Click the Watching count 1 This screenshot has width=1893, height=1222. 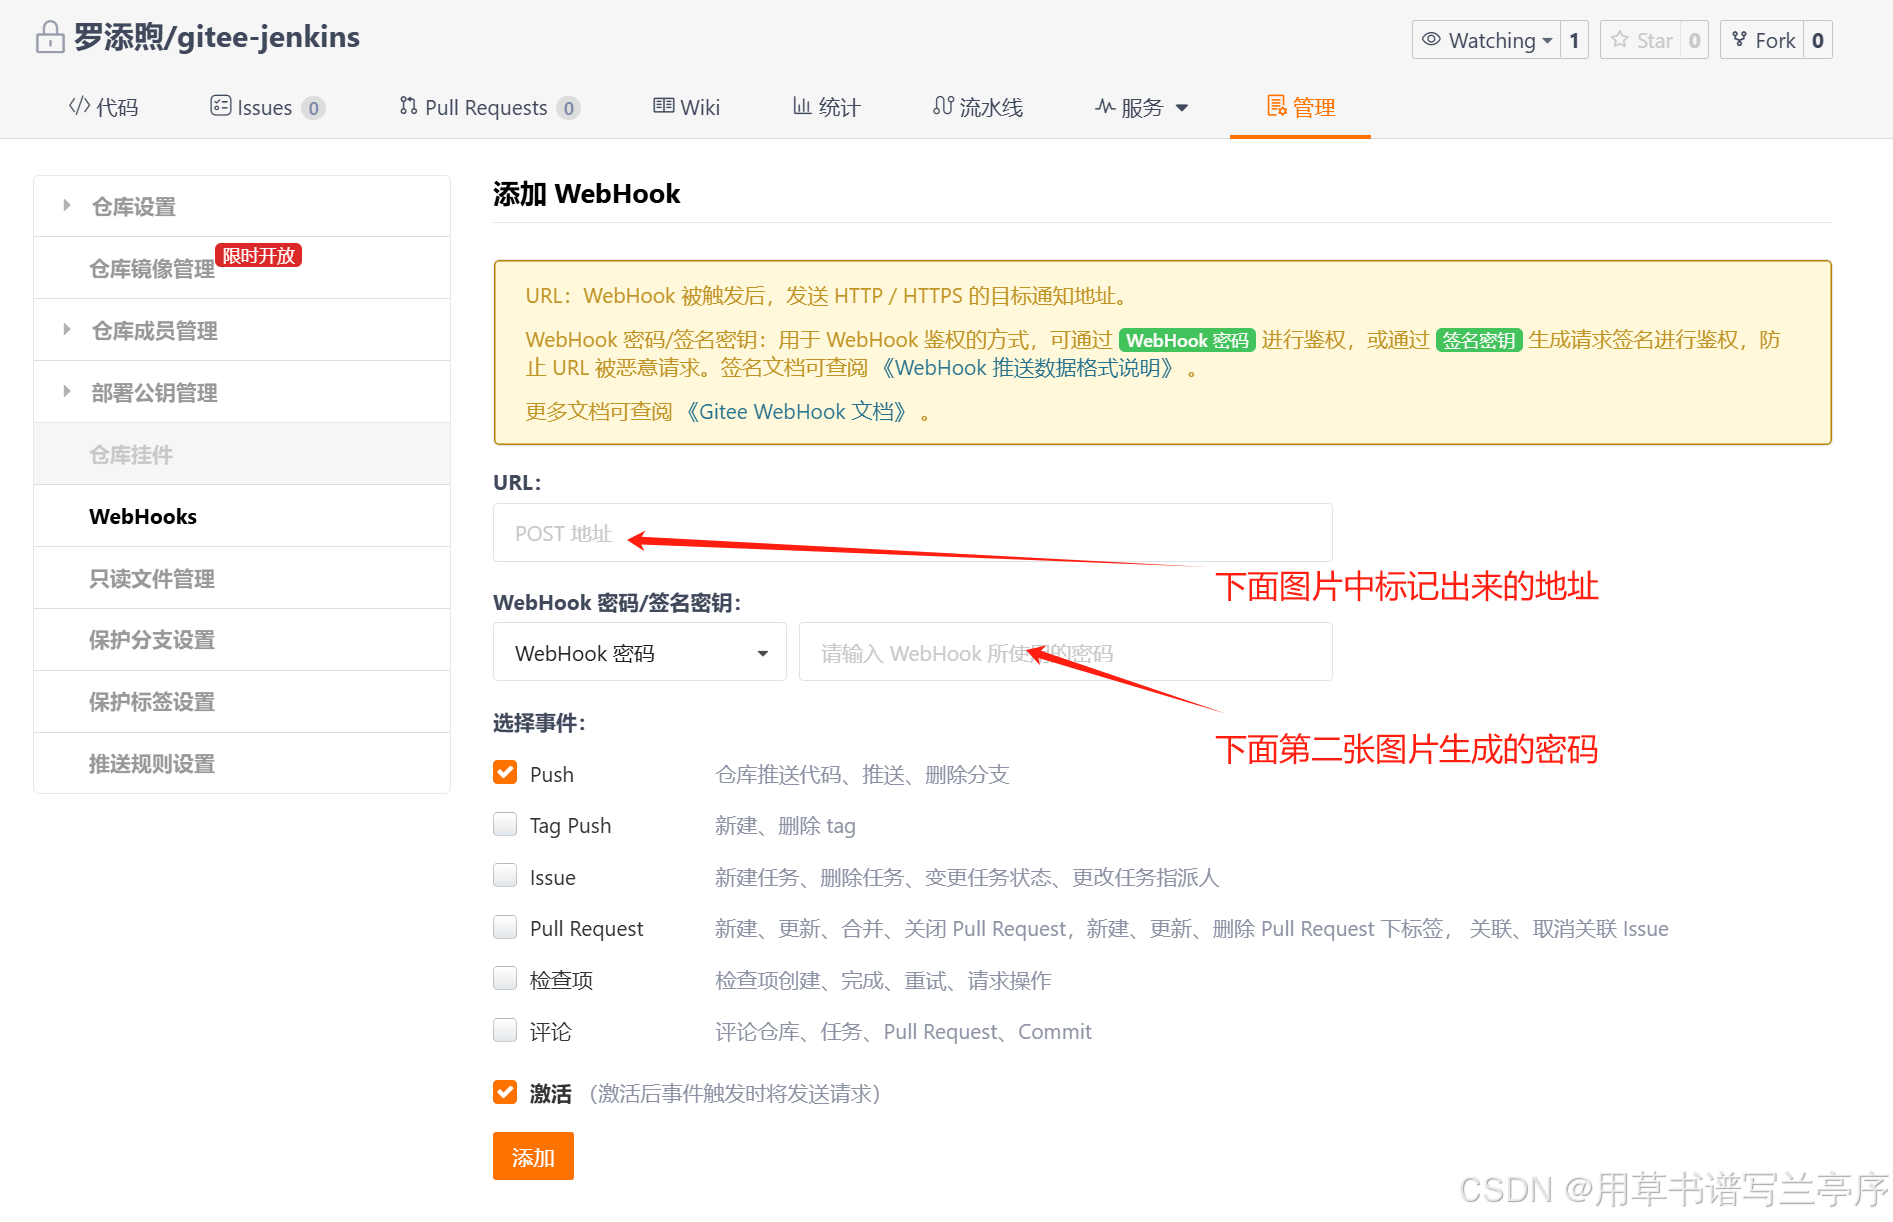[x=1574, y=40]
